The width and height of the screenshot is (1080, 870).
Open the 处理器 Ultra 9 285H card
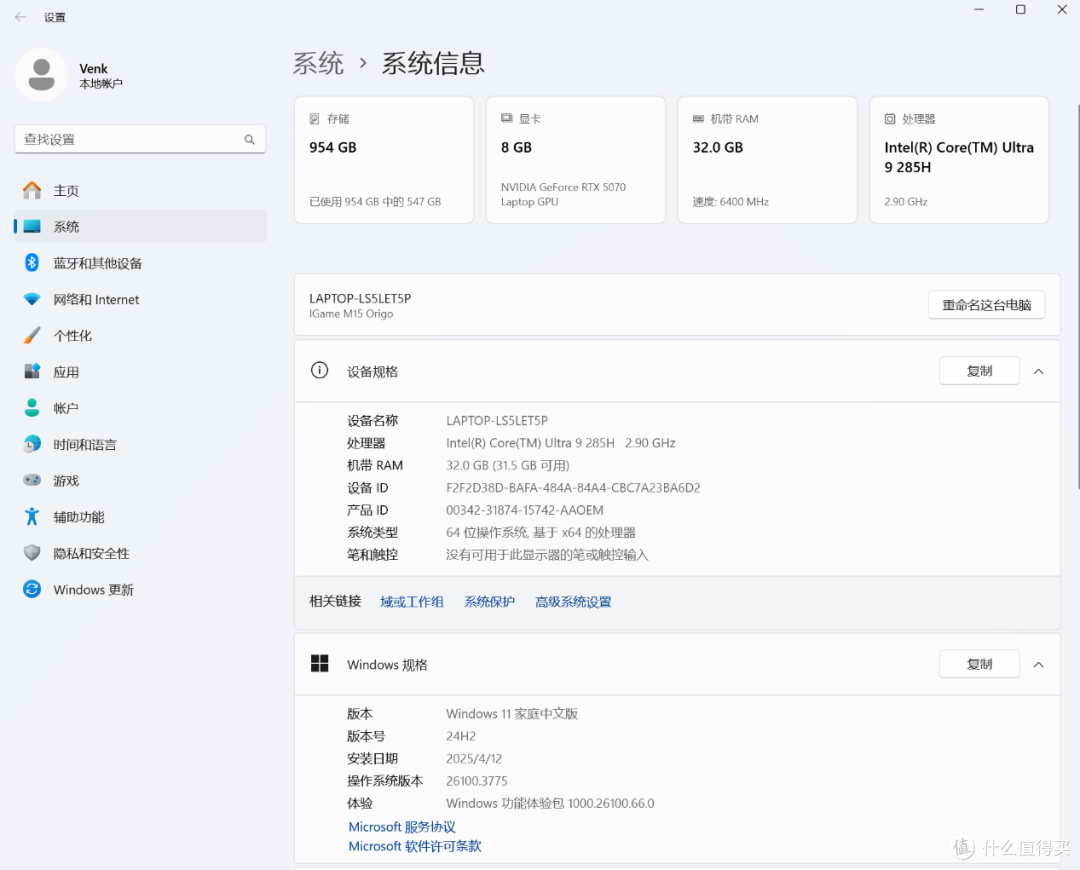tap(959, 160)
